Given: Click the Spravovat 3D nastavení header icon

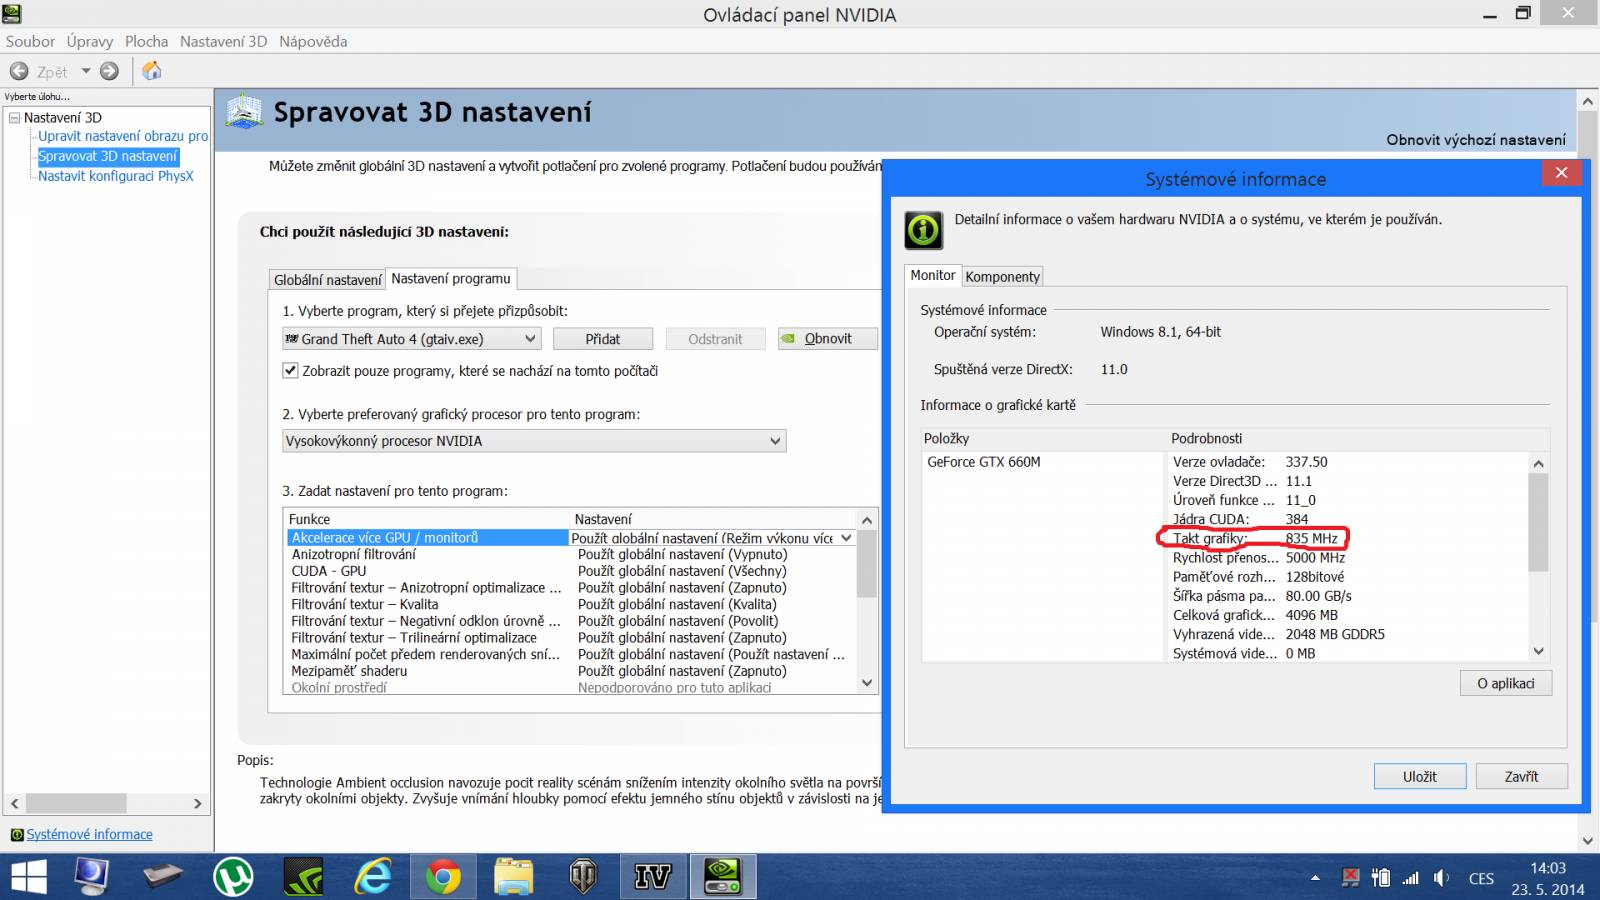Looking at the screenshot, I should point(244,112).
